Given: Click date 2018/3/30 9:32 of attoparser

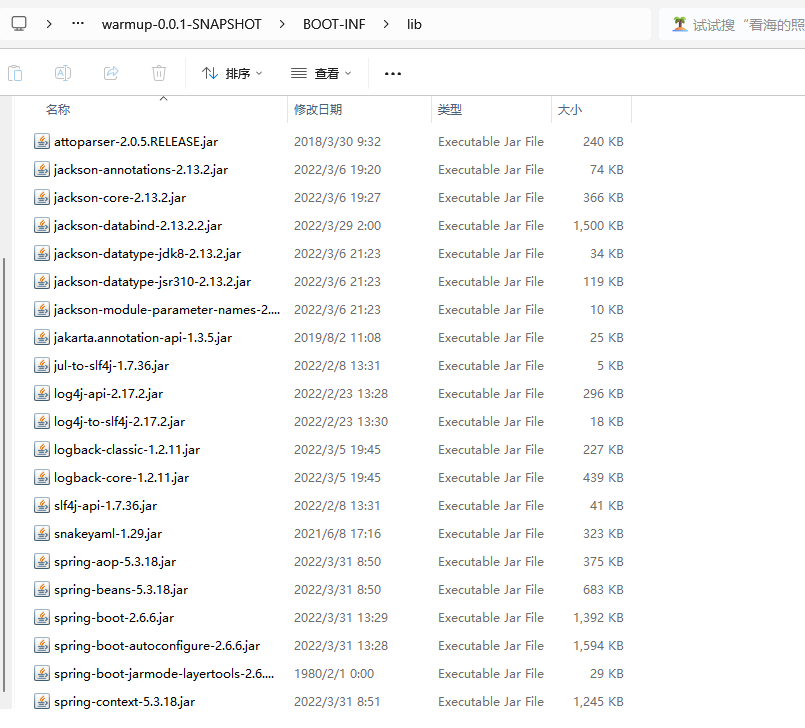Looking at the screenshot, I should (x=337, y=142).
